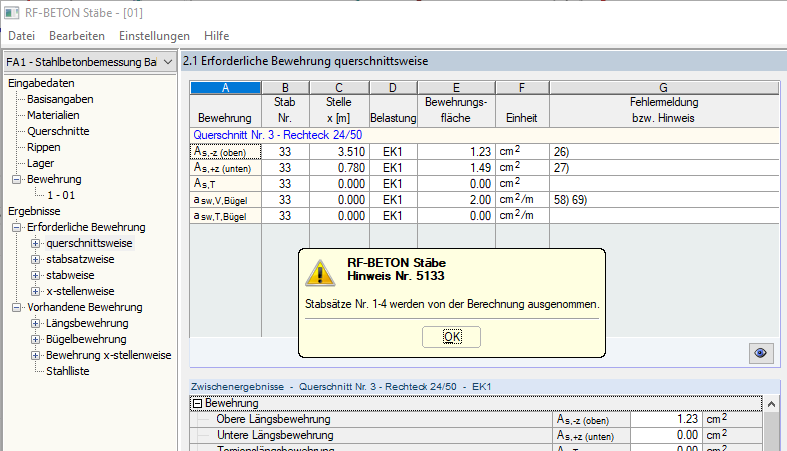Click column header G

click(664, 88)
